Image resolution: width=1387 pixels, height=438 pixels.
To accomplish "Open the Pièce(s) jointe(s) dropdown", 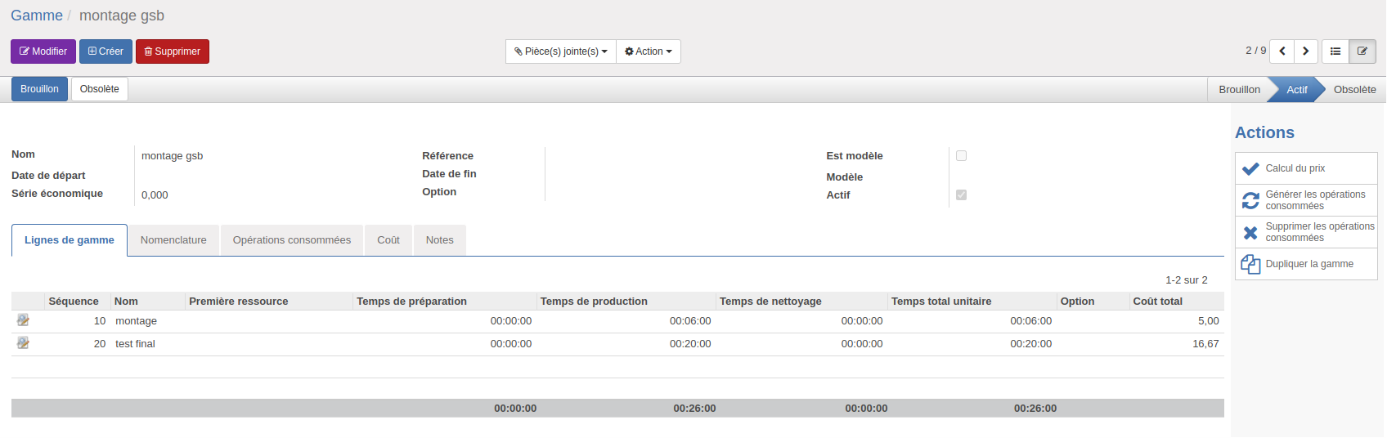I will (x=560, y=51).
